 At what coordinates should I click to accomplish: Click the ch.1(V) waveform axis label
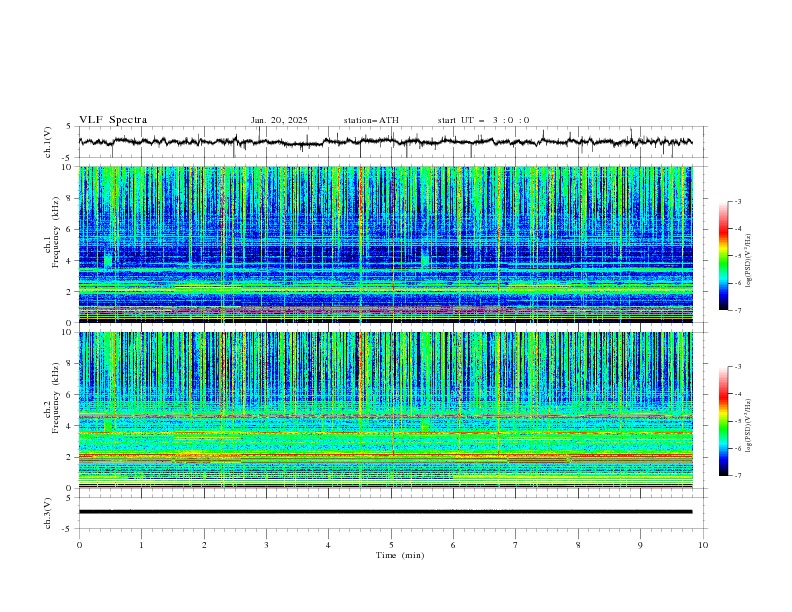[x=48, y=142]
